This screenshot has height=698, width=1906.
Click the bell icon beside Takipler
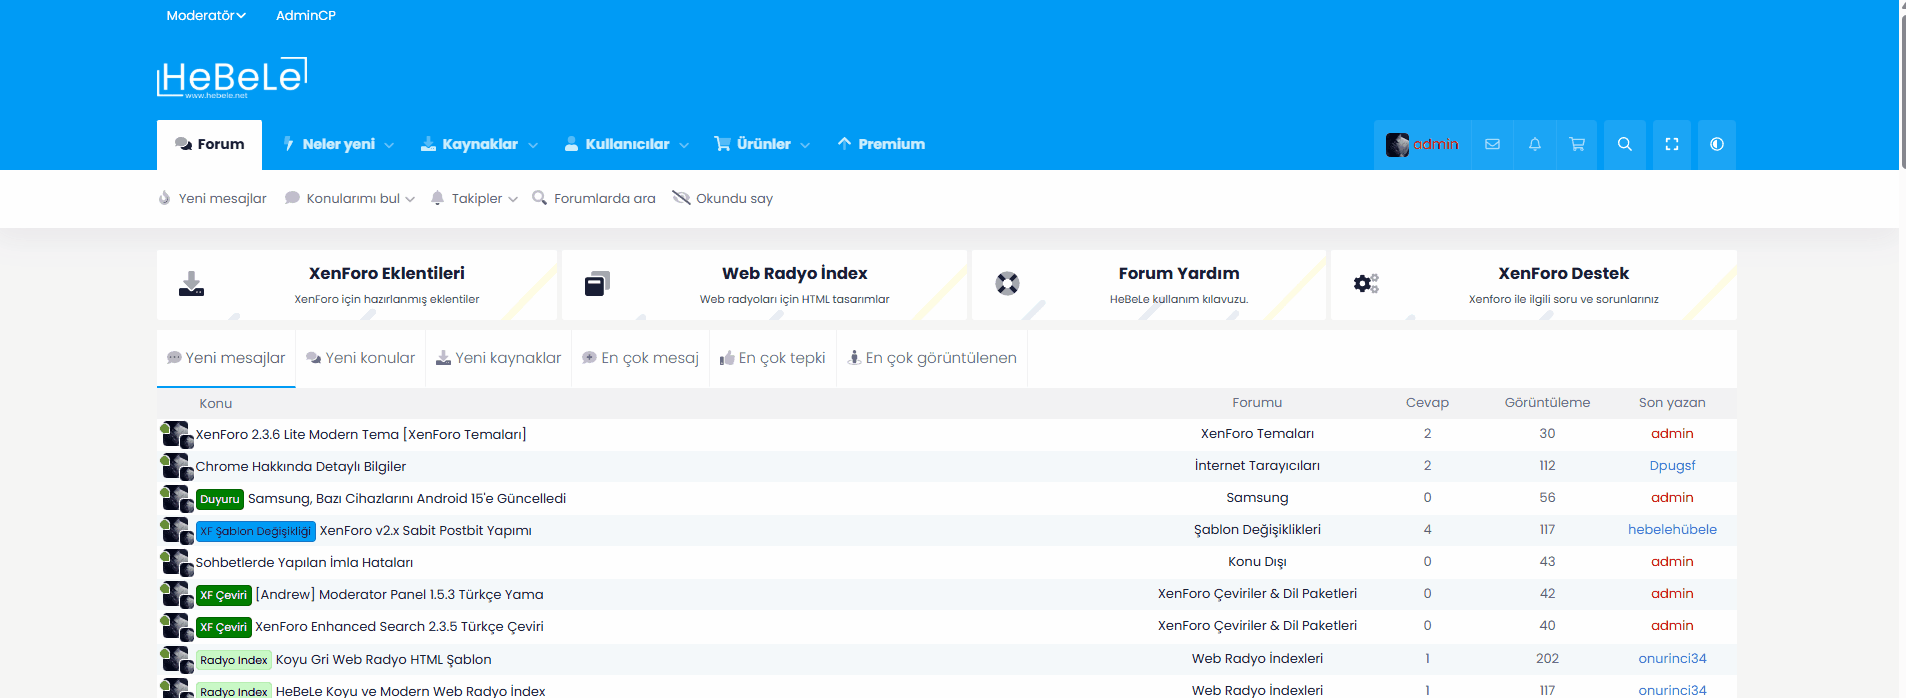point(437,198)
